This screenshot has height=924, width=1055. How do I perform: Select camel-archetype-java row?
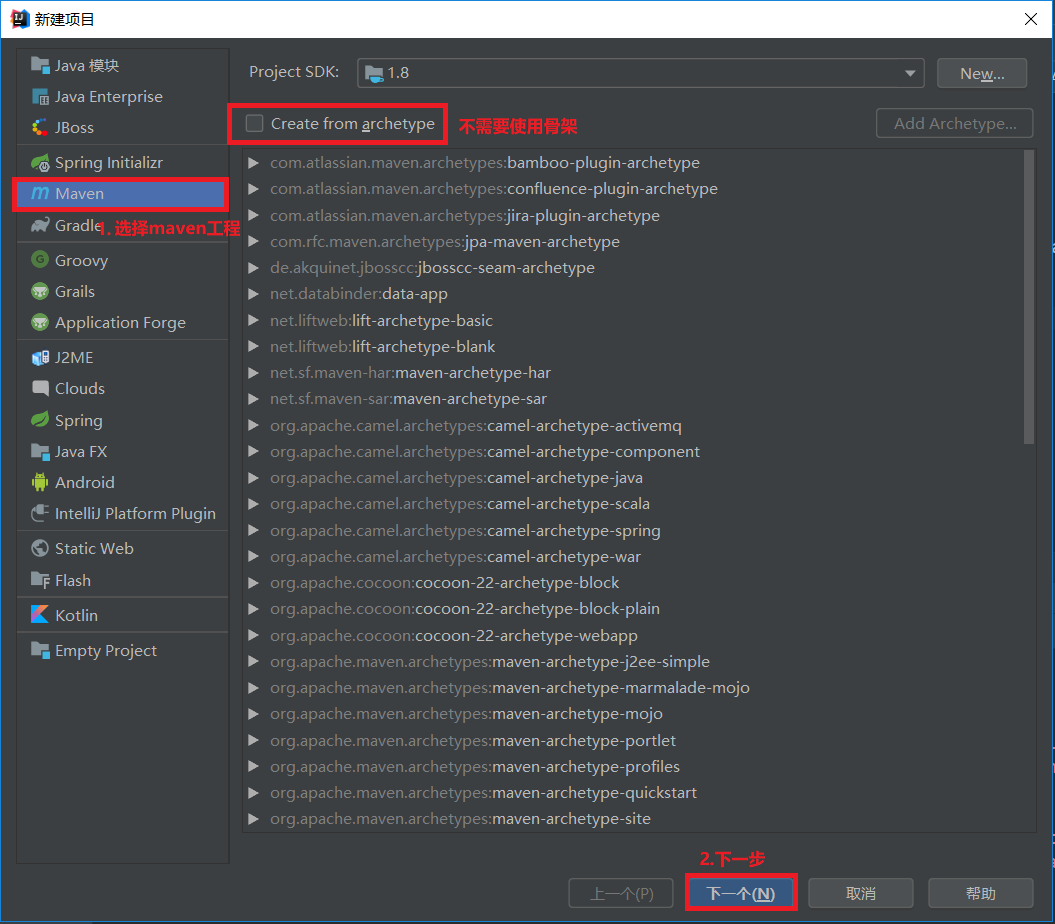pos(632,478)
